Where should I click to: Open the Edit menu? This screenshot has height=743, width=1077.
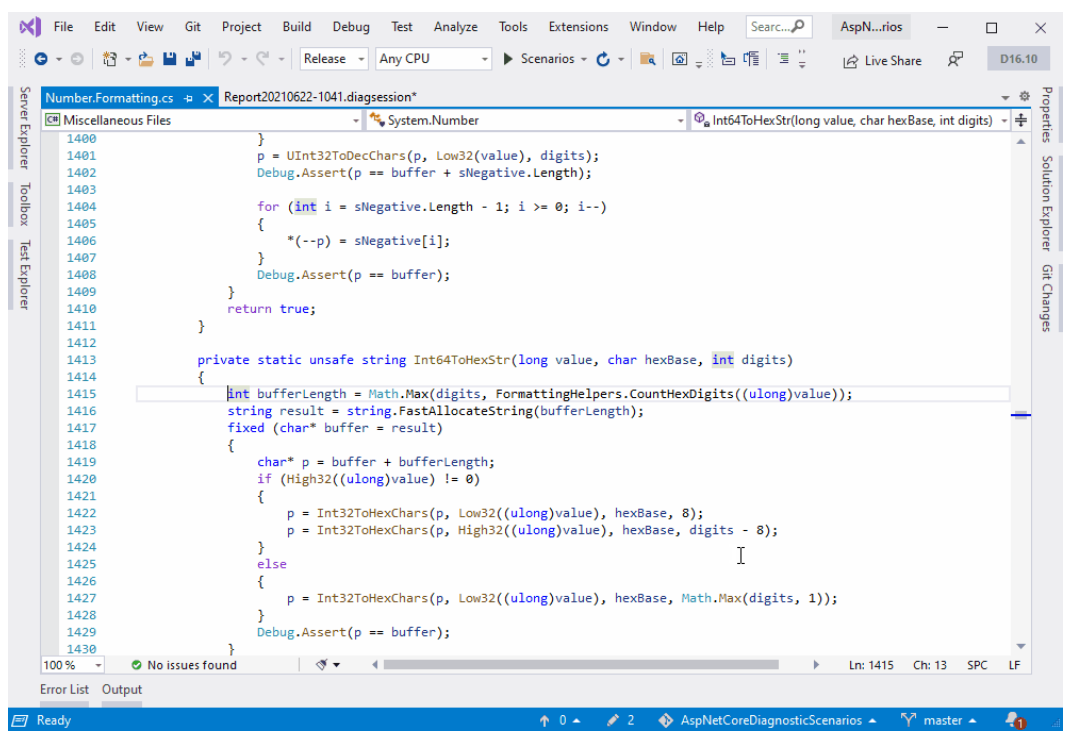[x=104, y=27]
